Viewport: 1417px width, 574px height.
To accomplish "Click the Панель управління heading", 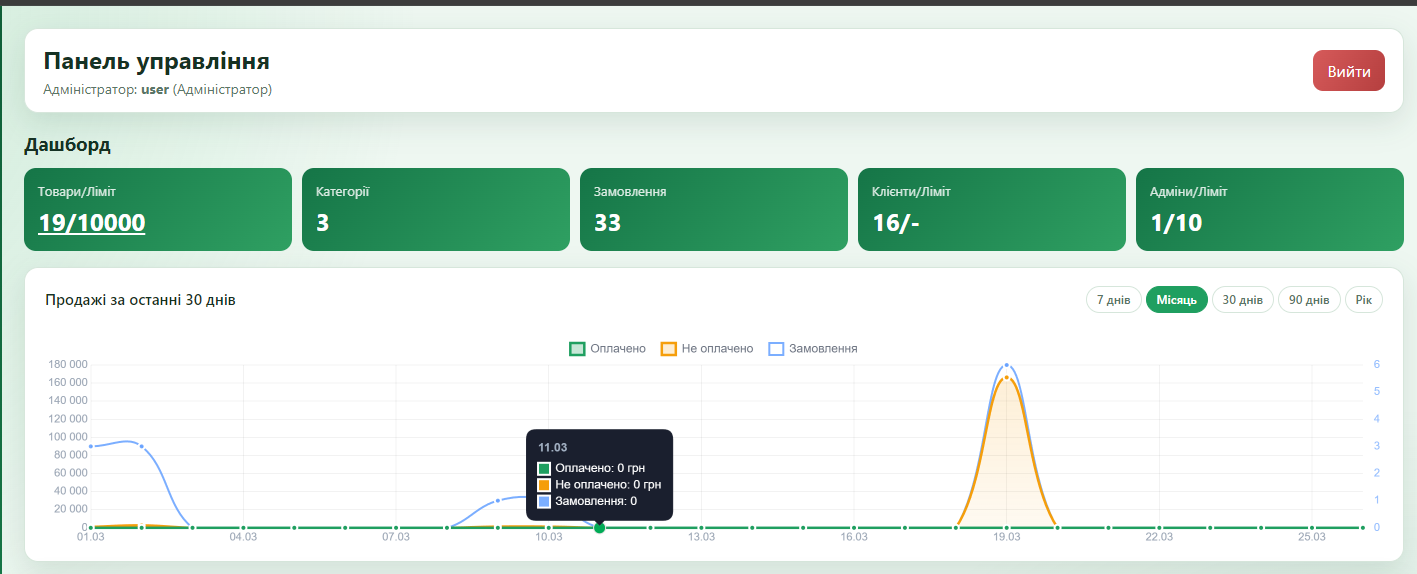I will (x=157, y=61).
